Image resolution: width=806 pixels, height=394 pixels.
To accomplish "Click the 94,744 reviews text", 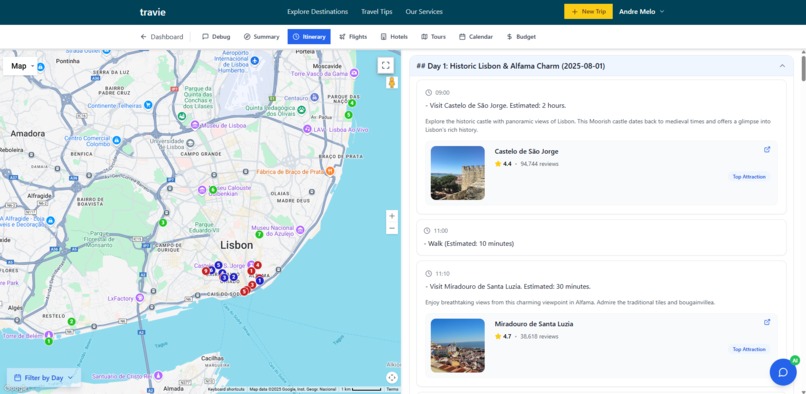I will pos(539,164).
